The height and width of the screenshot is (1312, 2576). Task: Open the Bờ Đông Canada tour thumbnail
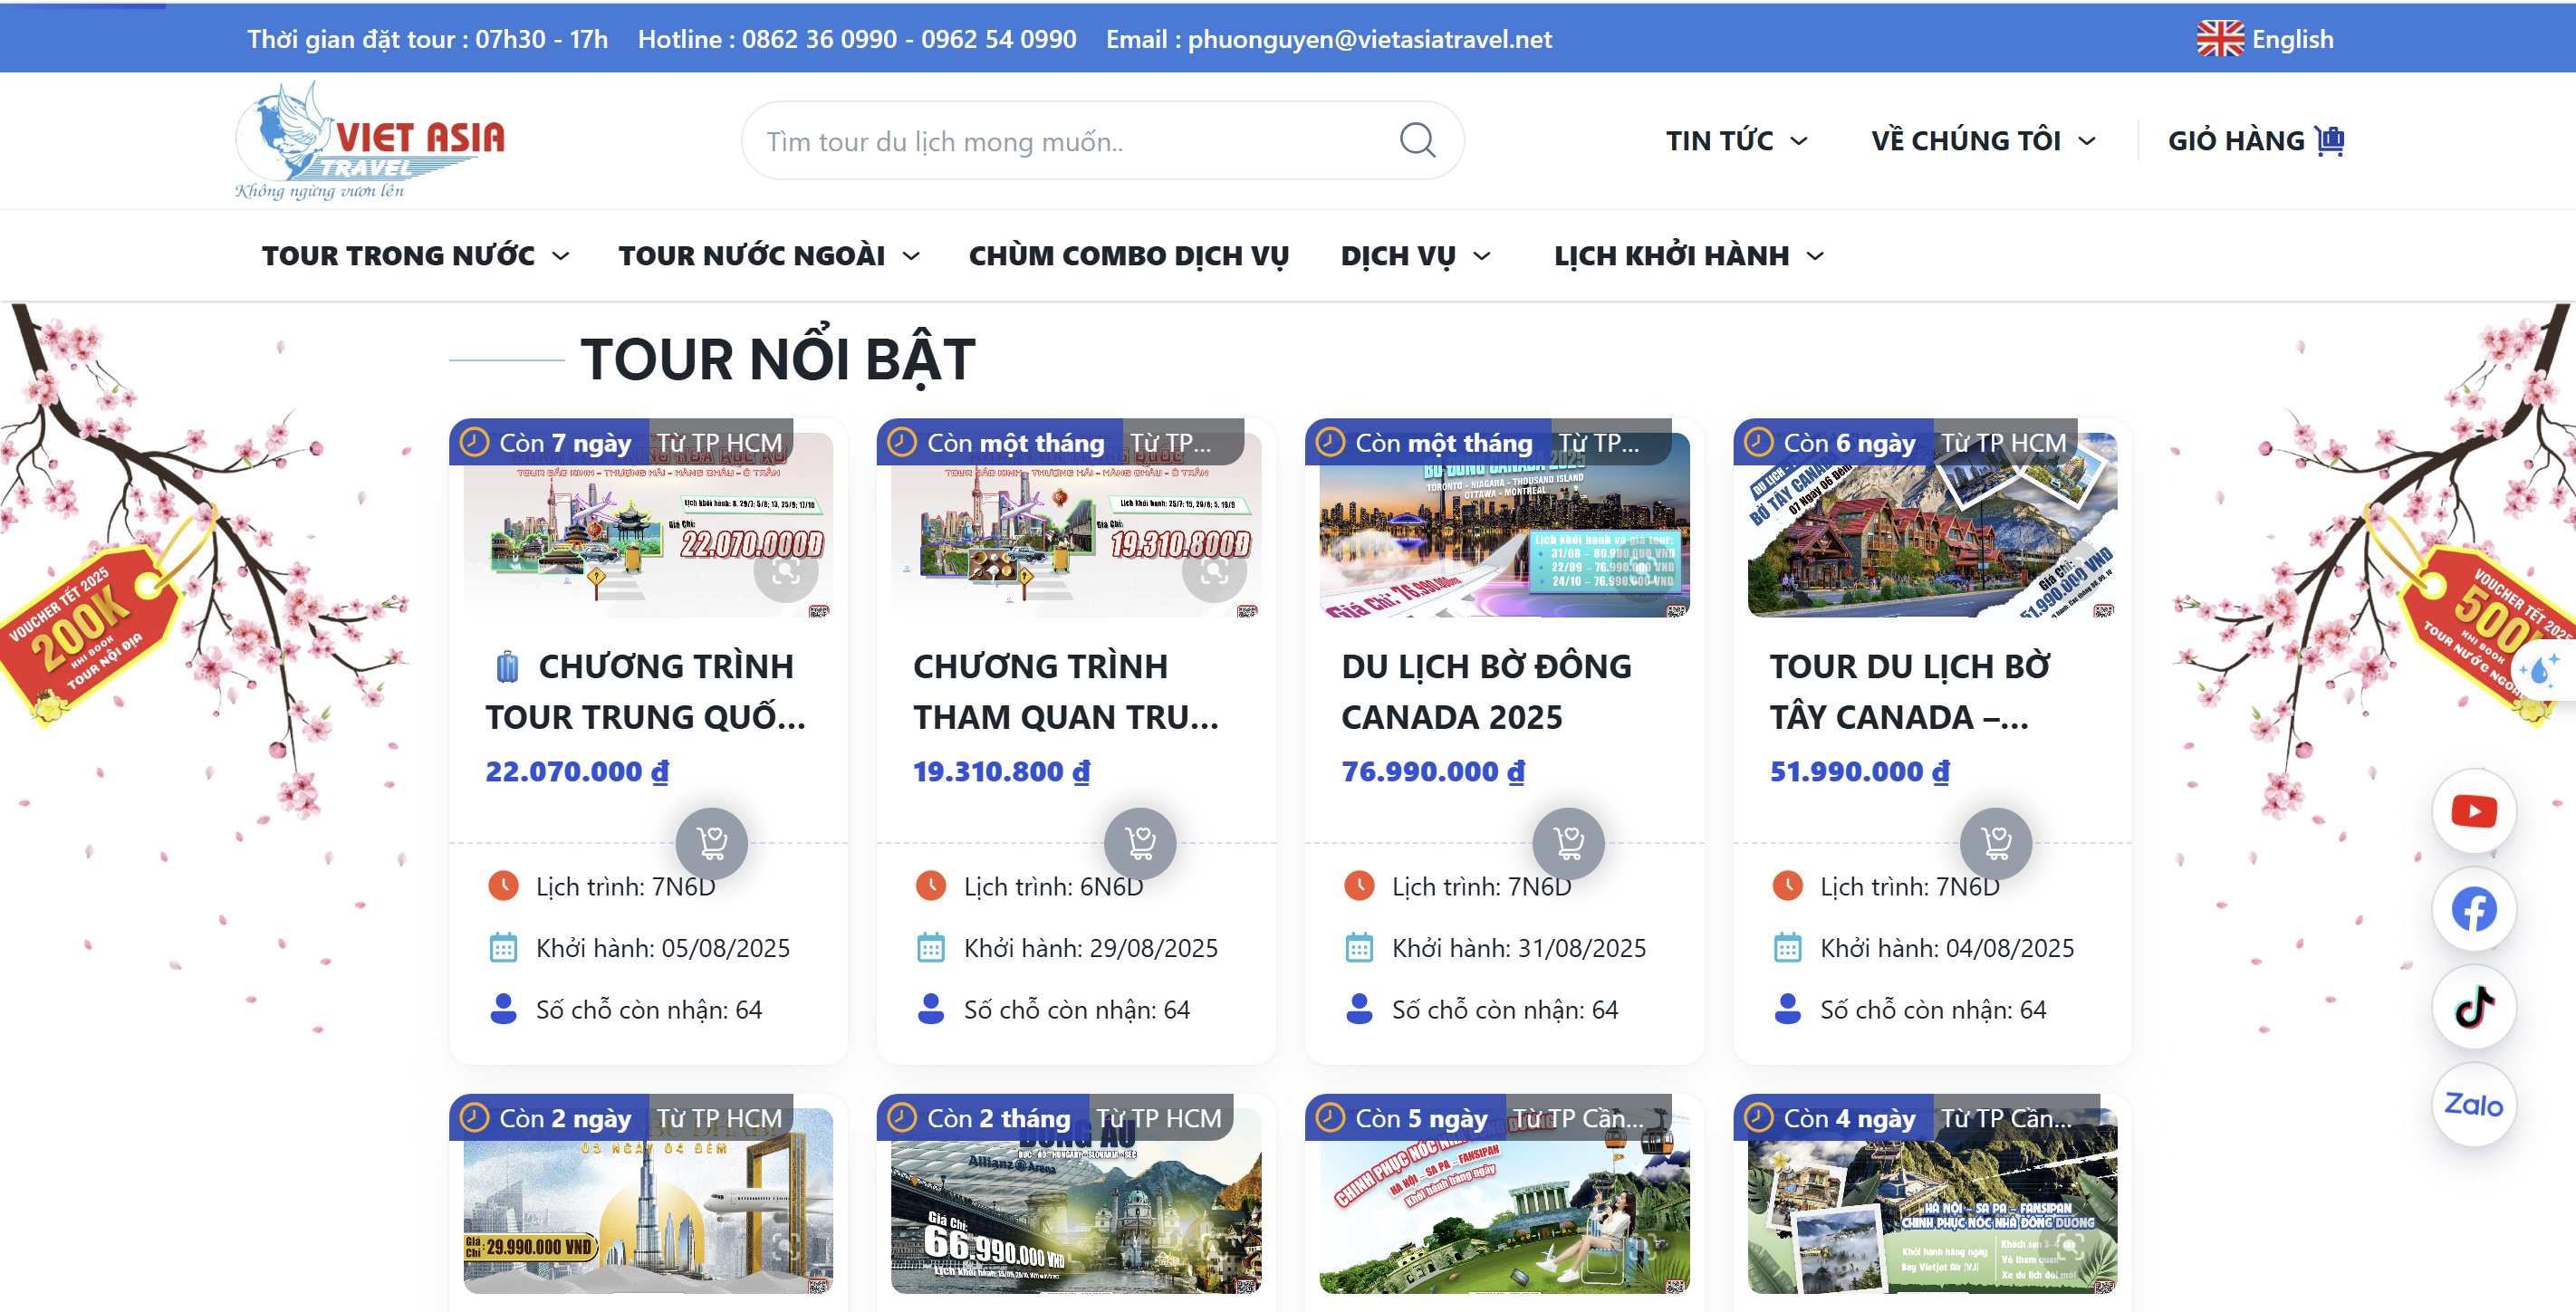point(1505,525)
